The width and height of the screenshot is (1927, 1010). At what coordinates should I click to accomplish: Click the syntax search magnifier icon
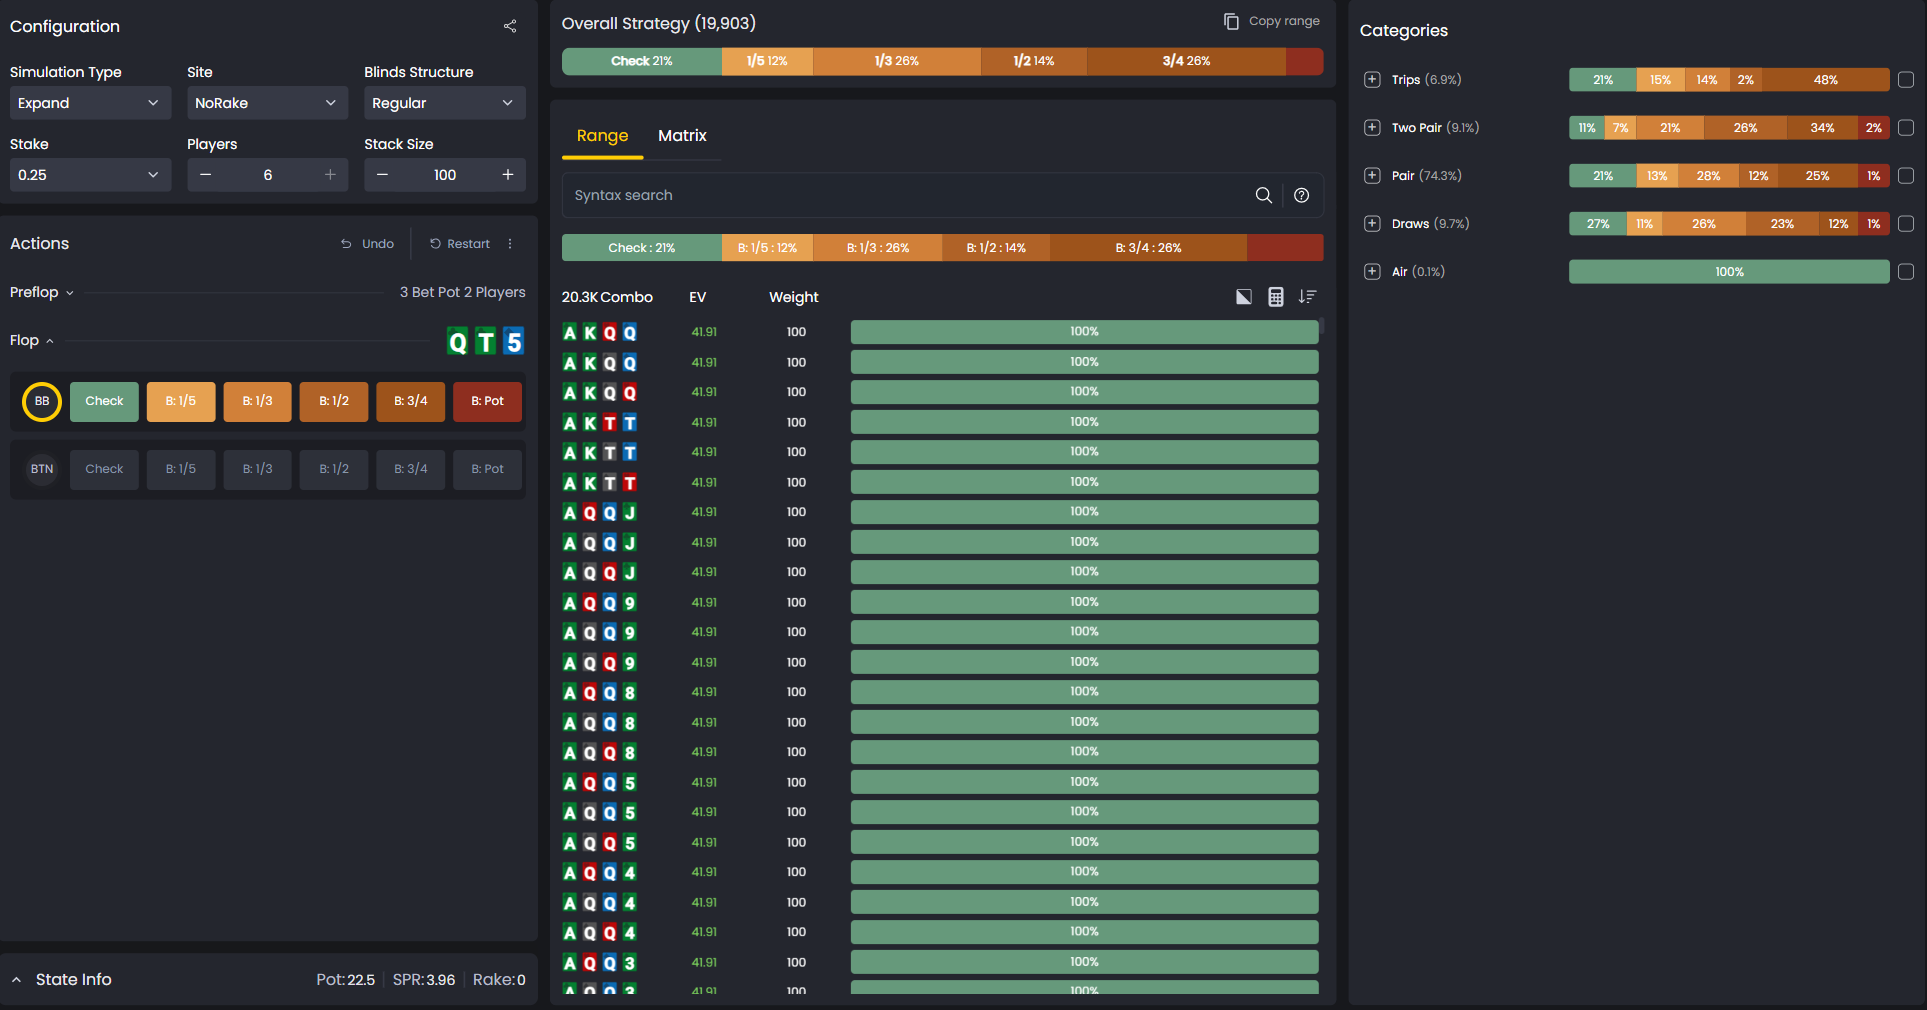(x=1264, y=195)
